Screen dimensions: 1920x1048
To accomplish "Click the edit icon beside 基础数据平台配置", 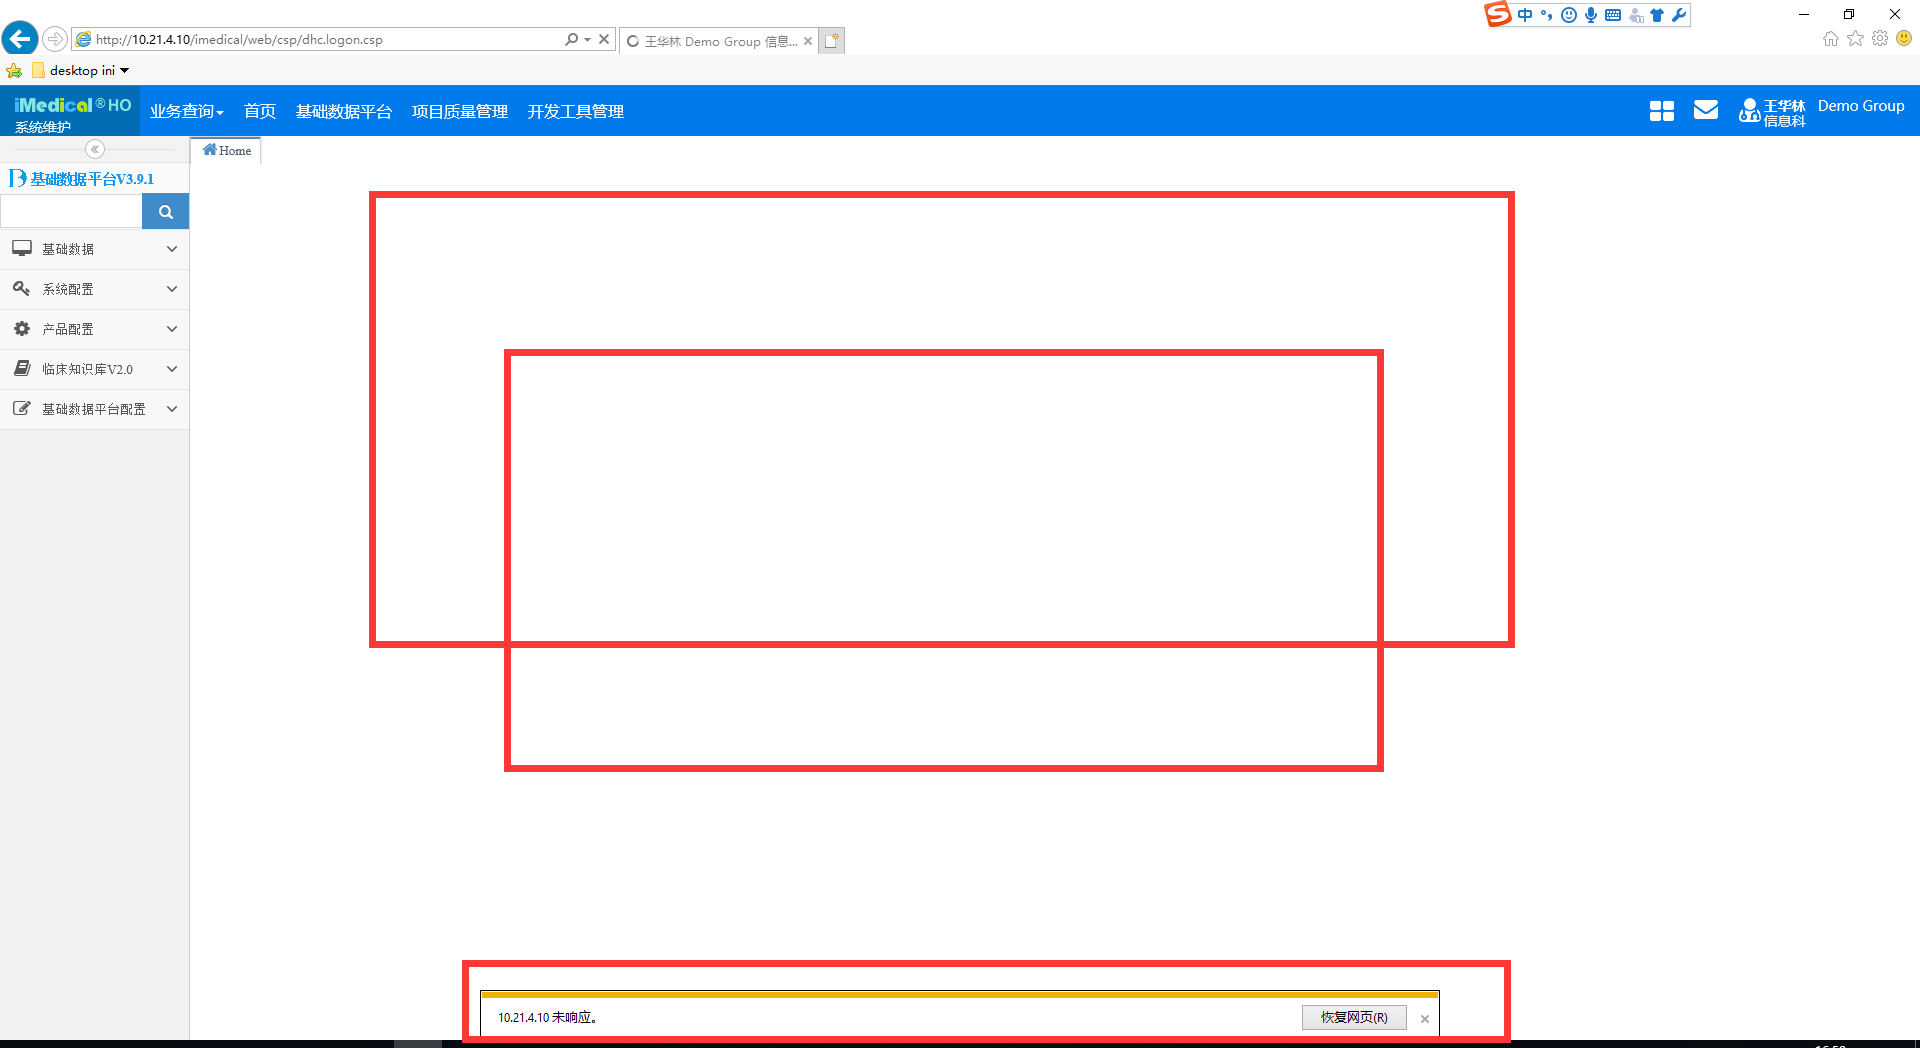I will pyautogui.click(x=22, y=408).
